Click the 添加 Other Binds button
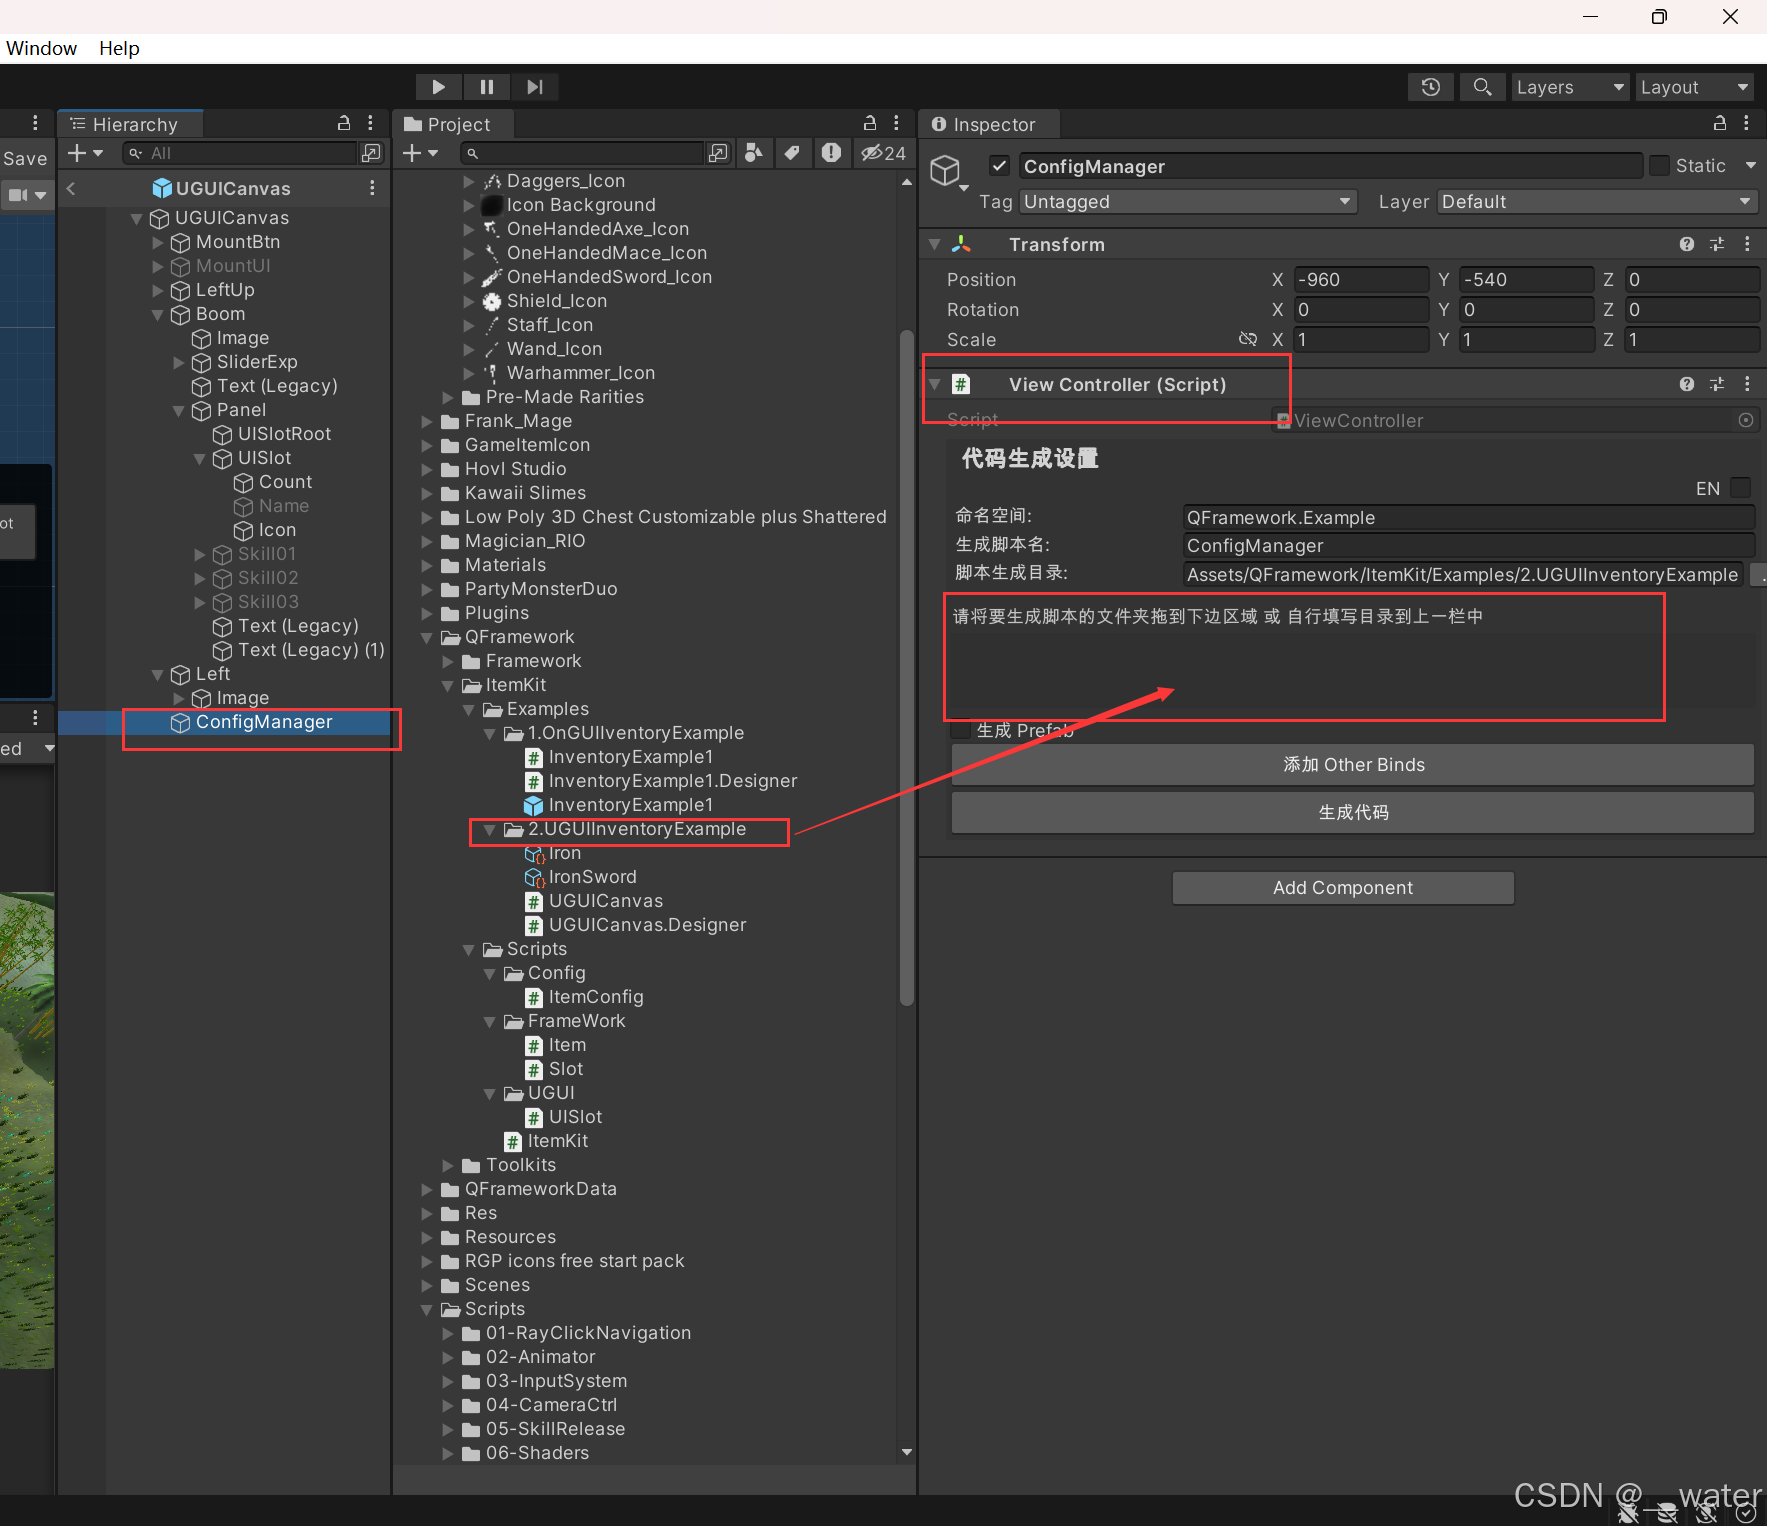 [1353, 765]
